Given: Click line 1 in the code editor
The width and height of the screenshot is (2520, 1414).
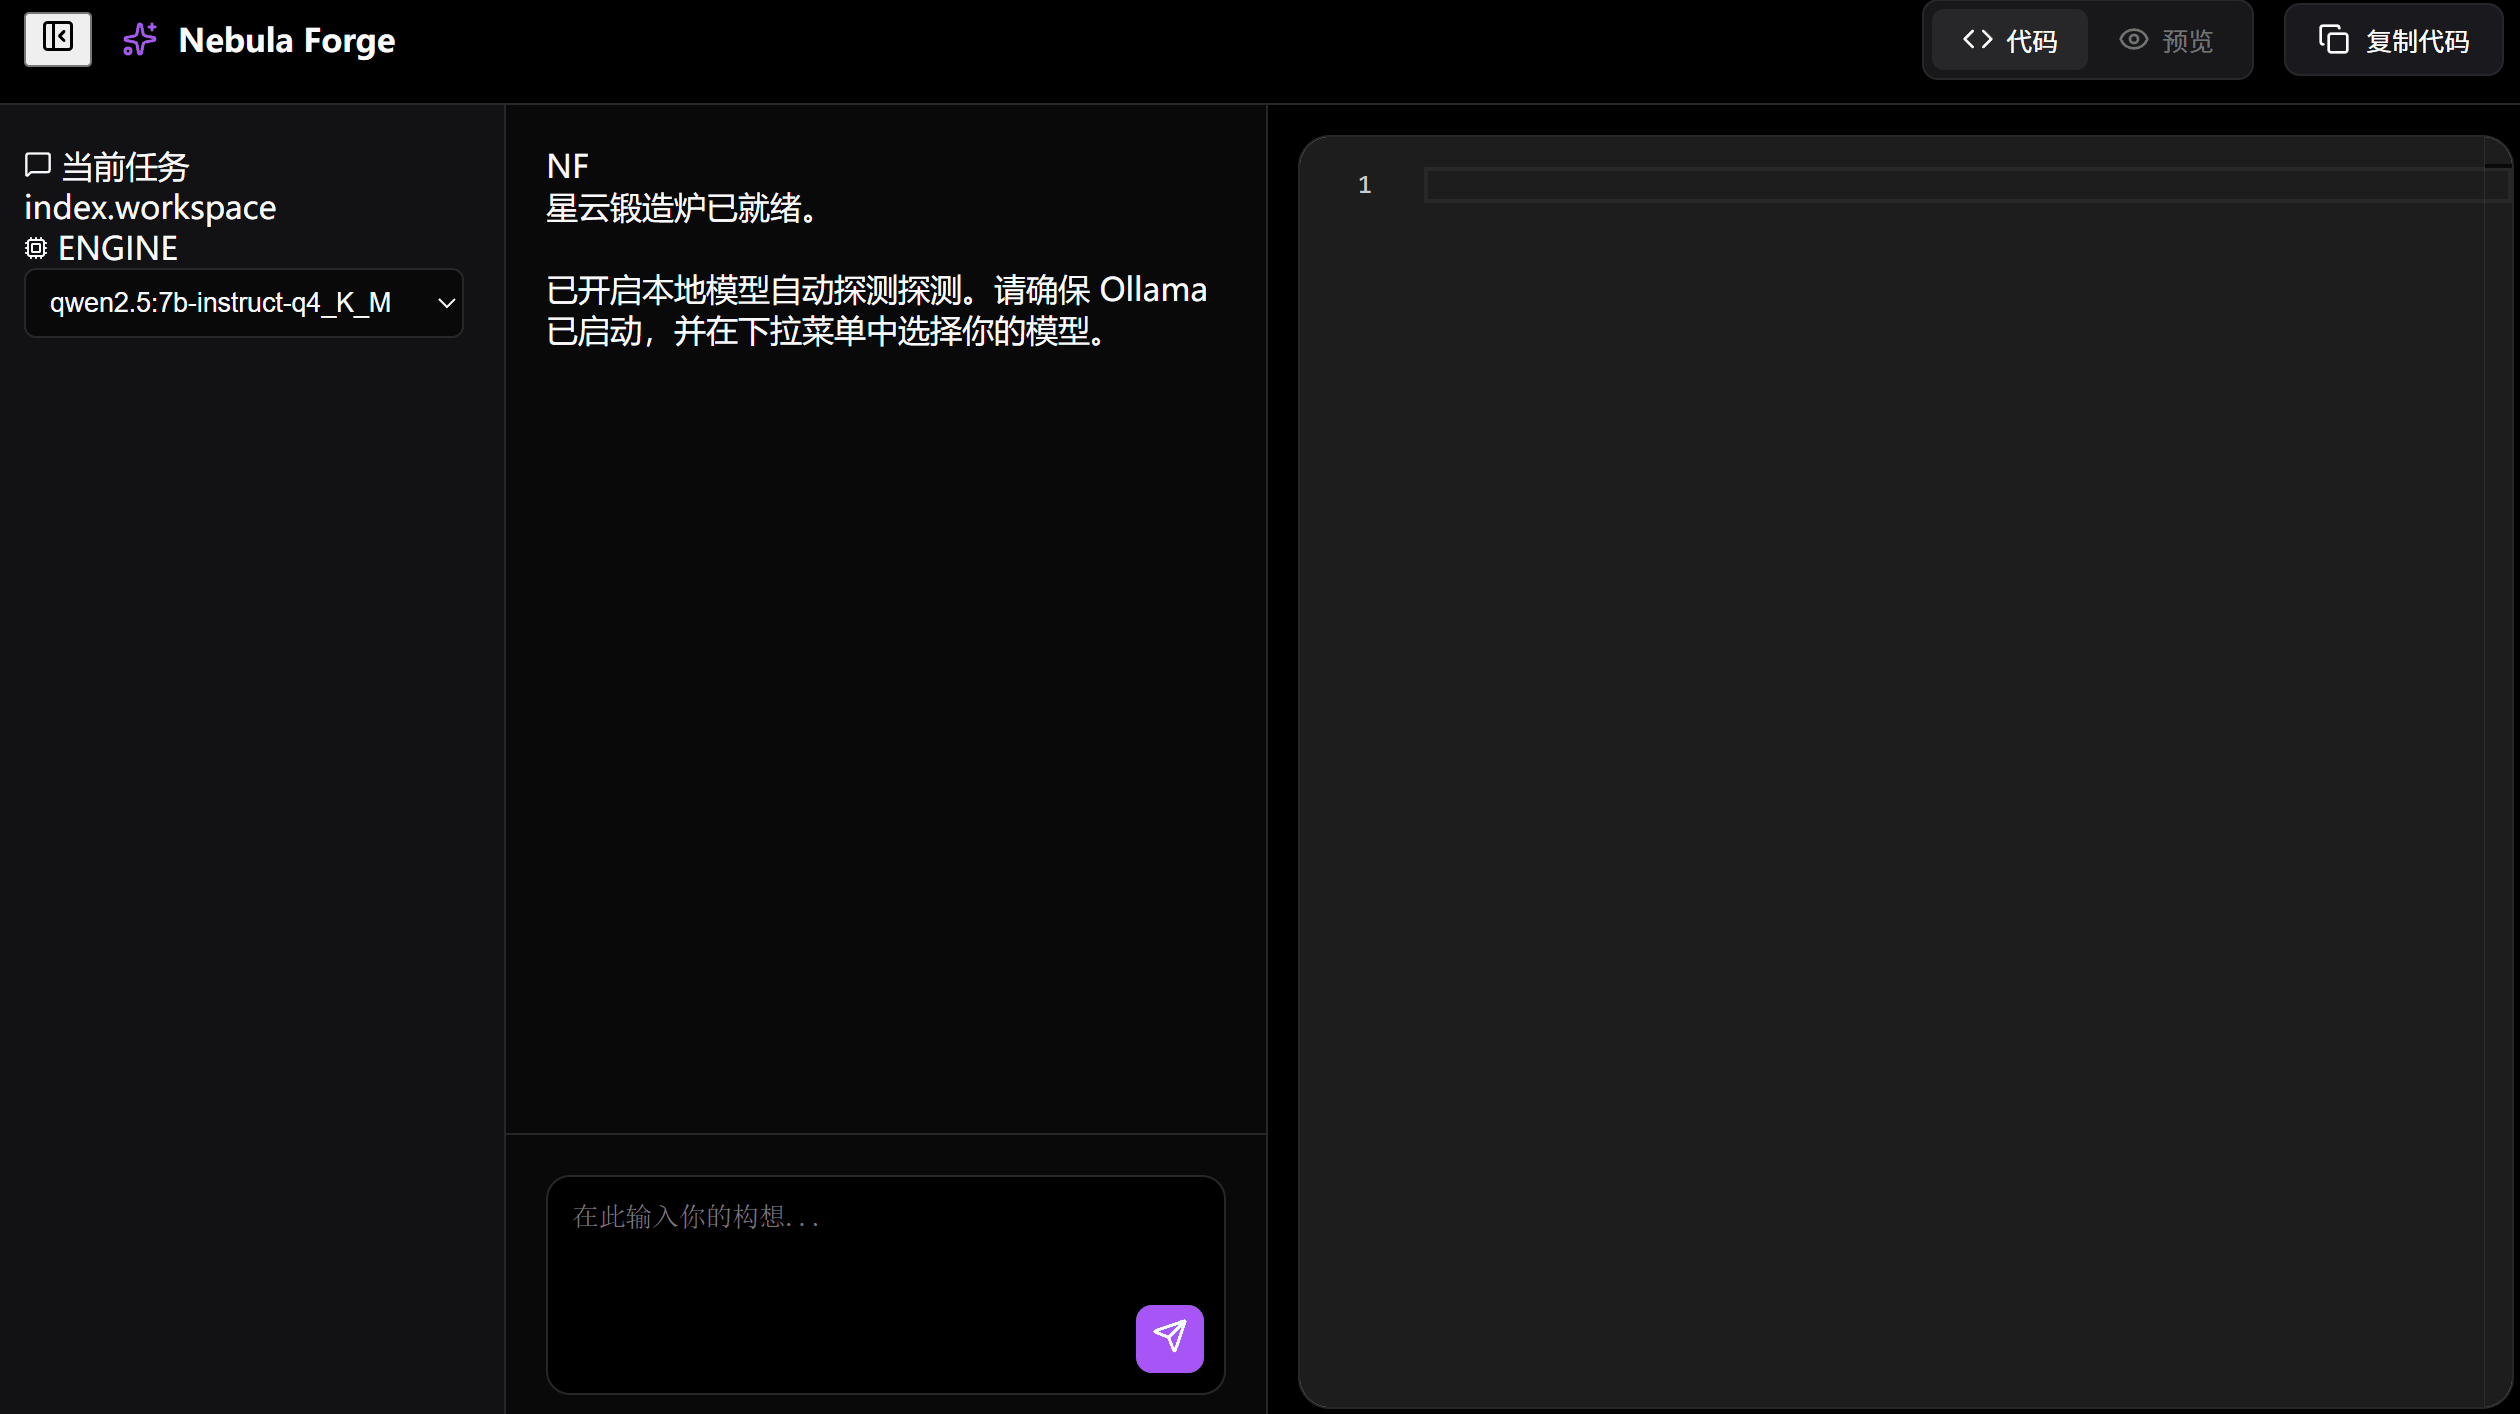Looking at the screenshot, I should click(x=1950, y=185).
